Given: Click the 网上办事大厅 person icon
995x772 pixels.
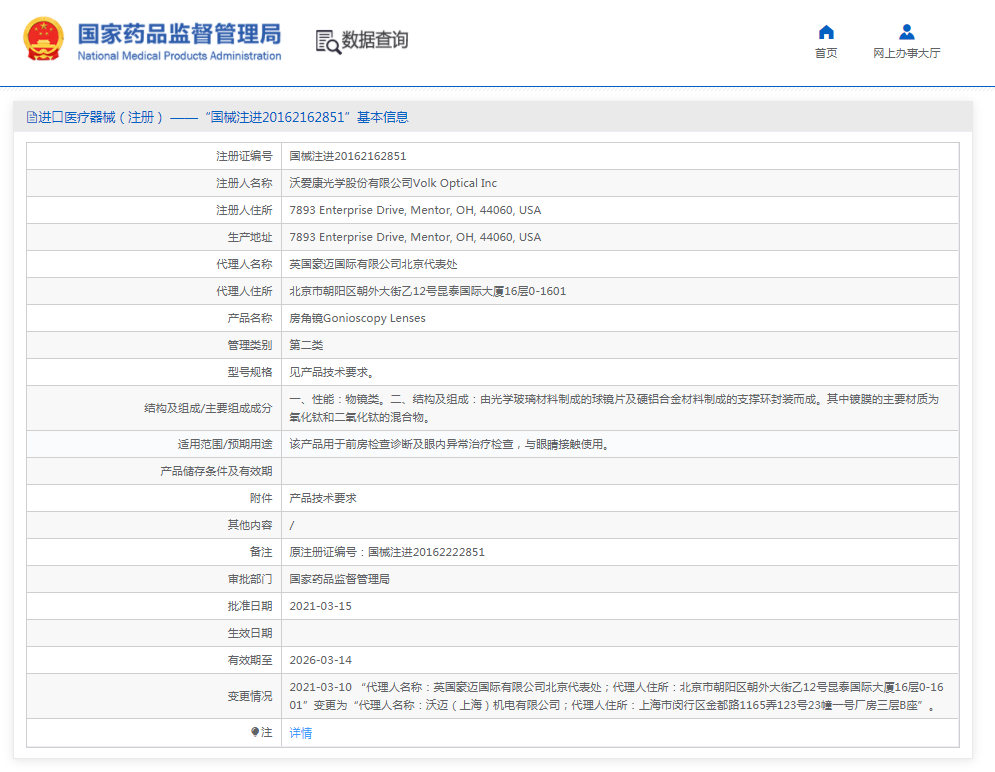Looking at the screenshot, I should pyautogui.click(x=906, y=30).
